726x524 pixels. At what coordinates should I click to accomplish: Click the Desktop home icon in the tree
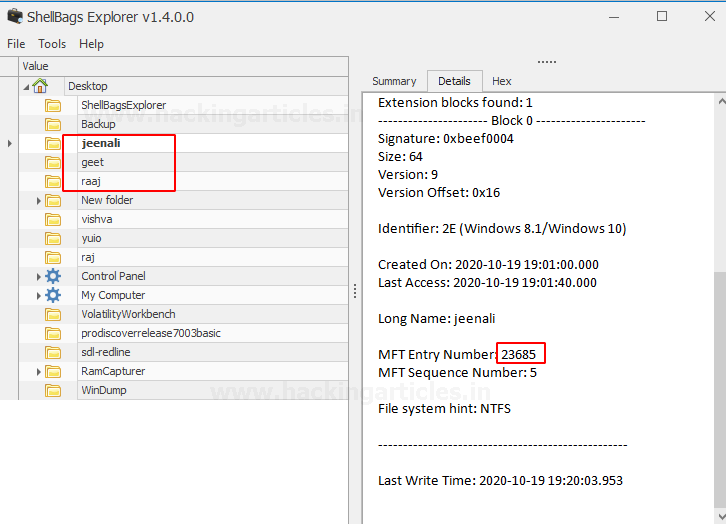[x=40, y=86]
